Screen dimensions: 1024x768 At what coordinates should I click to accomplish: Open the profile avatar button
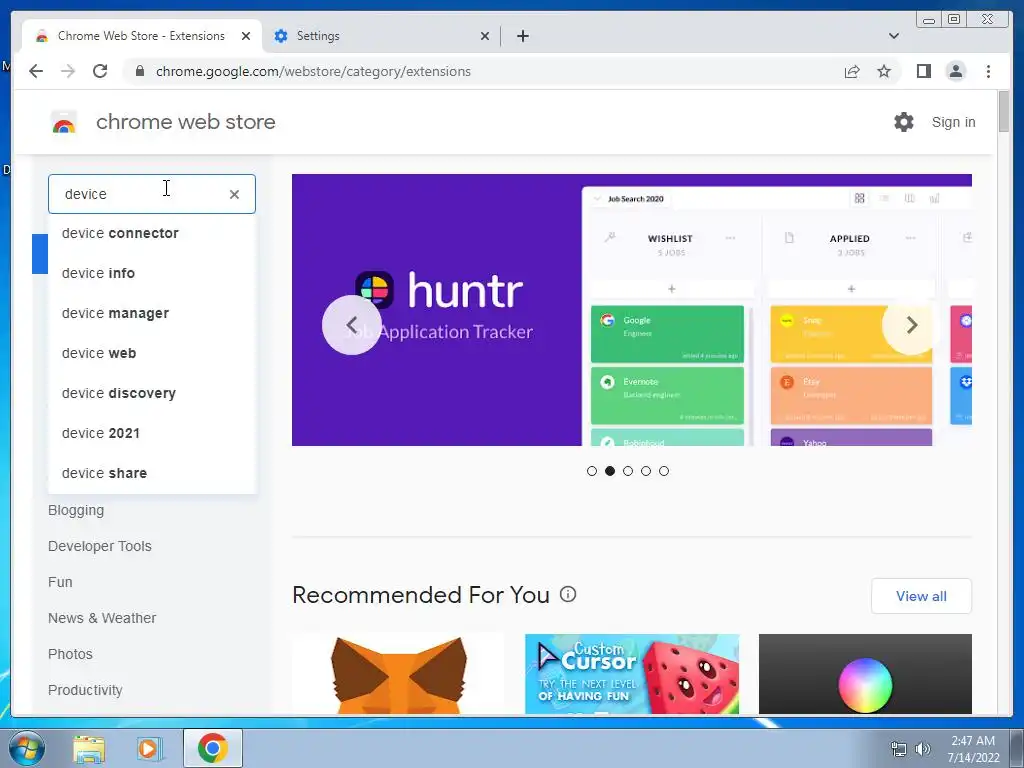pos(955,71)
